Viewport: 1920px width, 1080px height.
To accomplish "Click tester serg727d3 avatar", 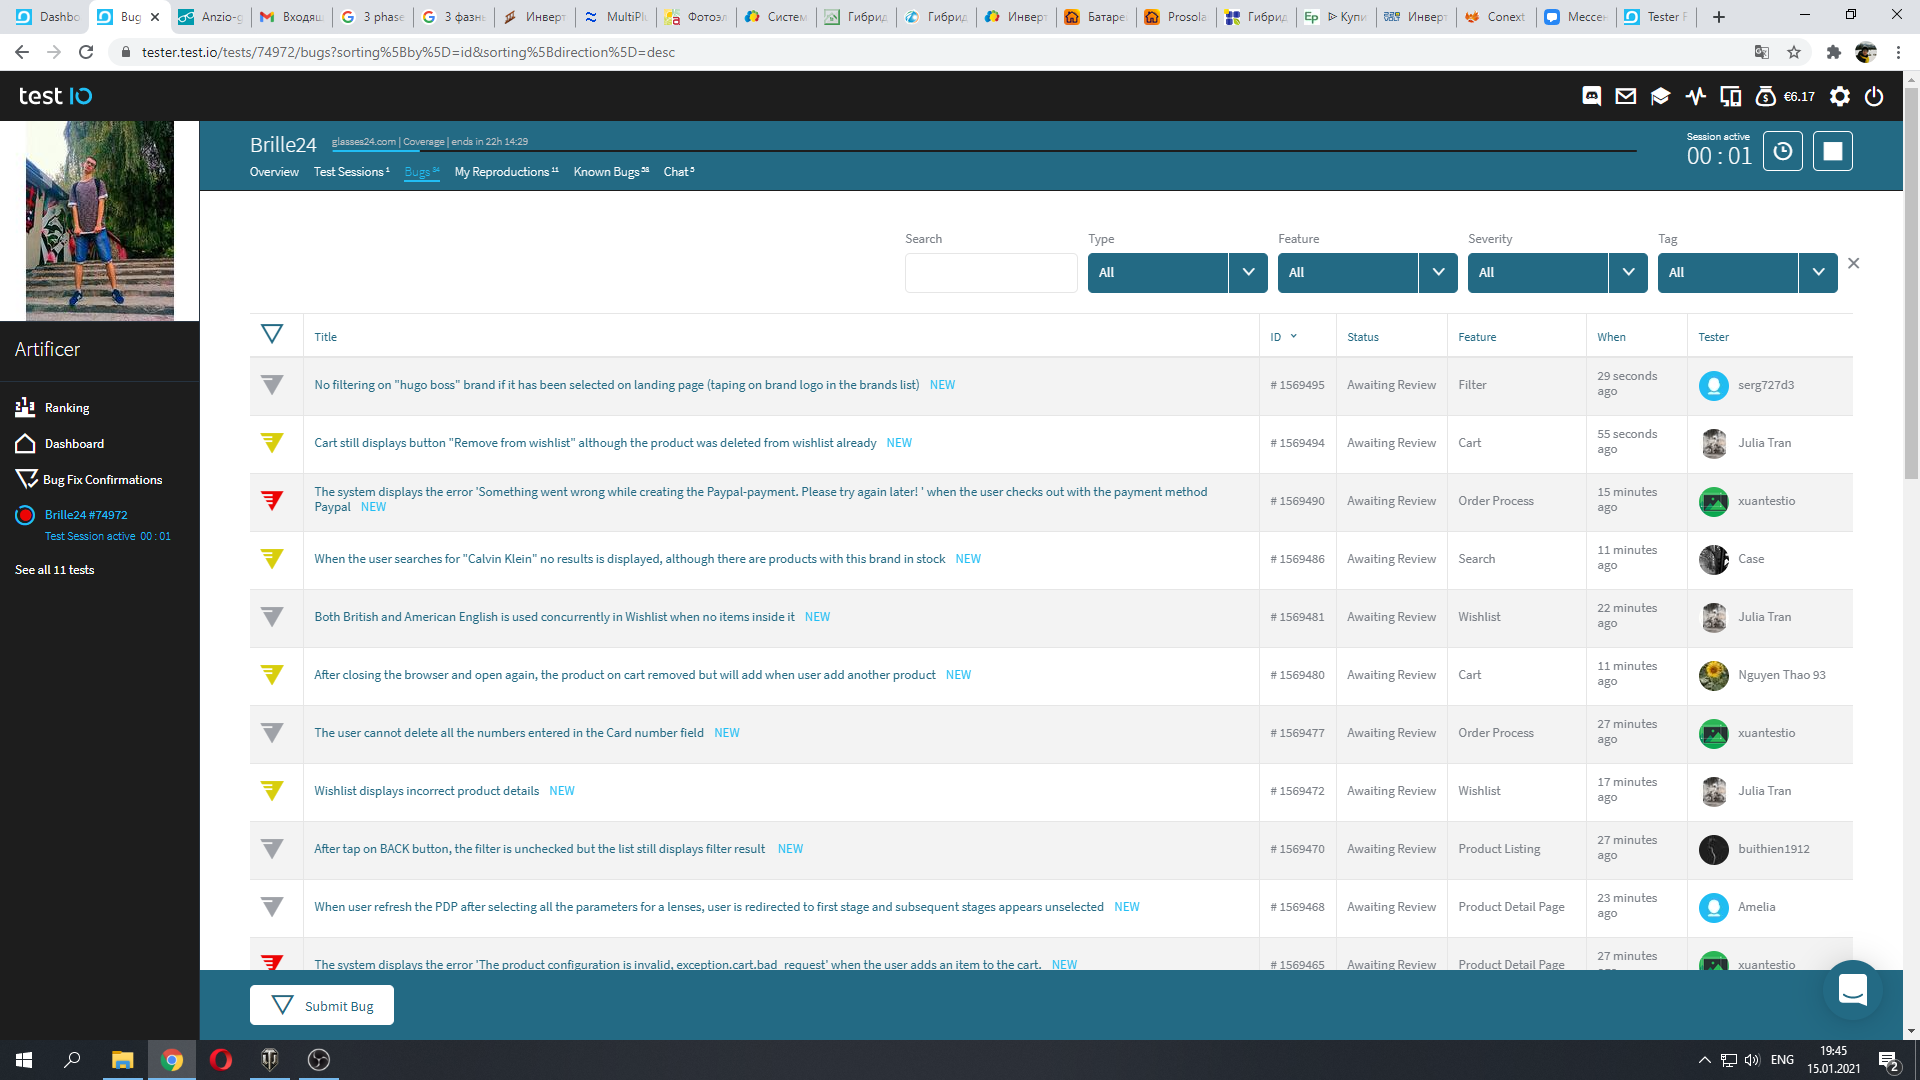I will (1714, 385).
